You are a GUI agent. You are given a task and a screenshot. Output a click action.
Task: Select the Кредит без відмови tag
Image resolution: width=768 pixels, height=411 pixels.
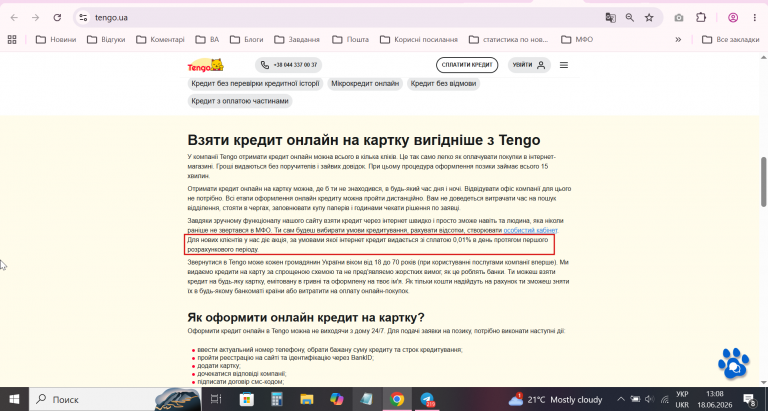tap(443, 83)
